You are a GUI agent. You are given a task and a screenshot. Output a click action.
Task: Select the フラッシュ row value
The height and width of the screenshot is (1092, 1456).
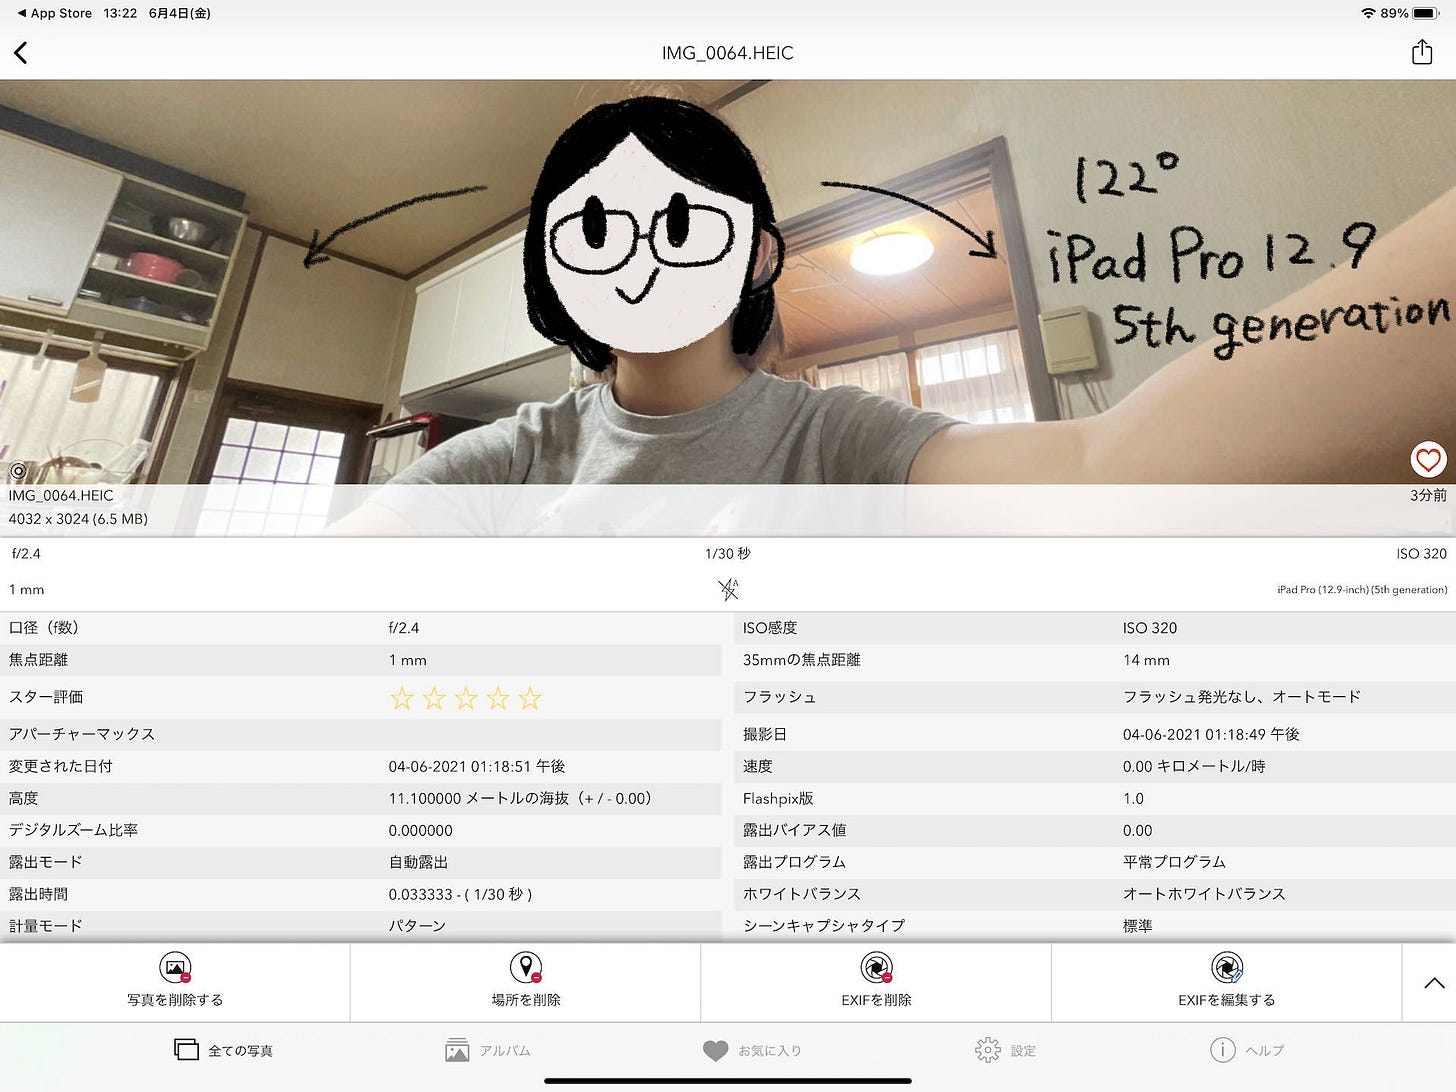[x=1242, y=697]
